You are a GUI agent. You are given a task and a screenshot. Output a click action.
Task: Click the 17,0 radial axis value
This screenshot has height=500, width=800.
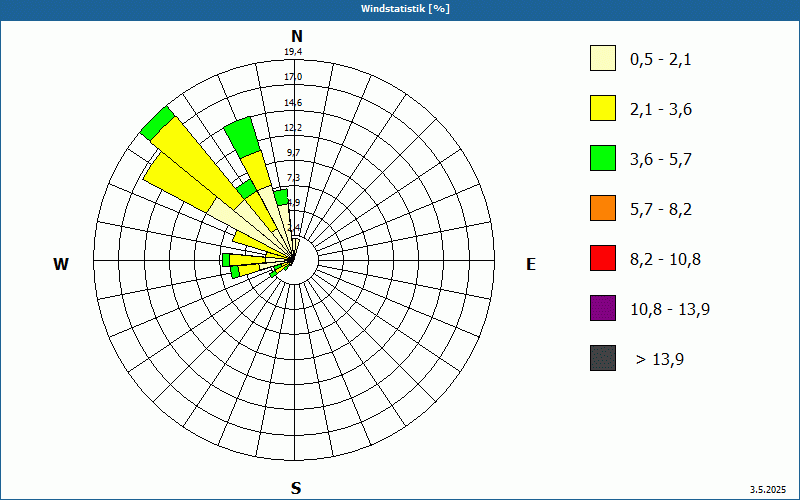293,77
